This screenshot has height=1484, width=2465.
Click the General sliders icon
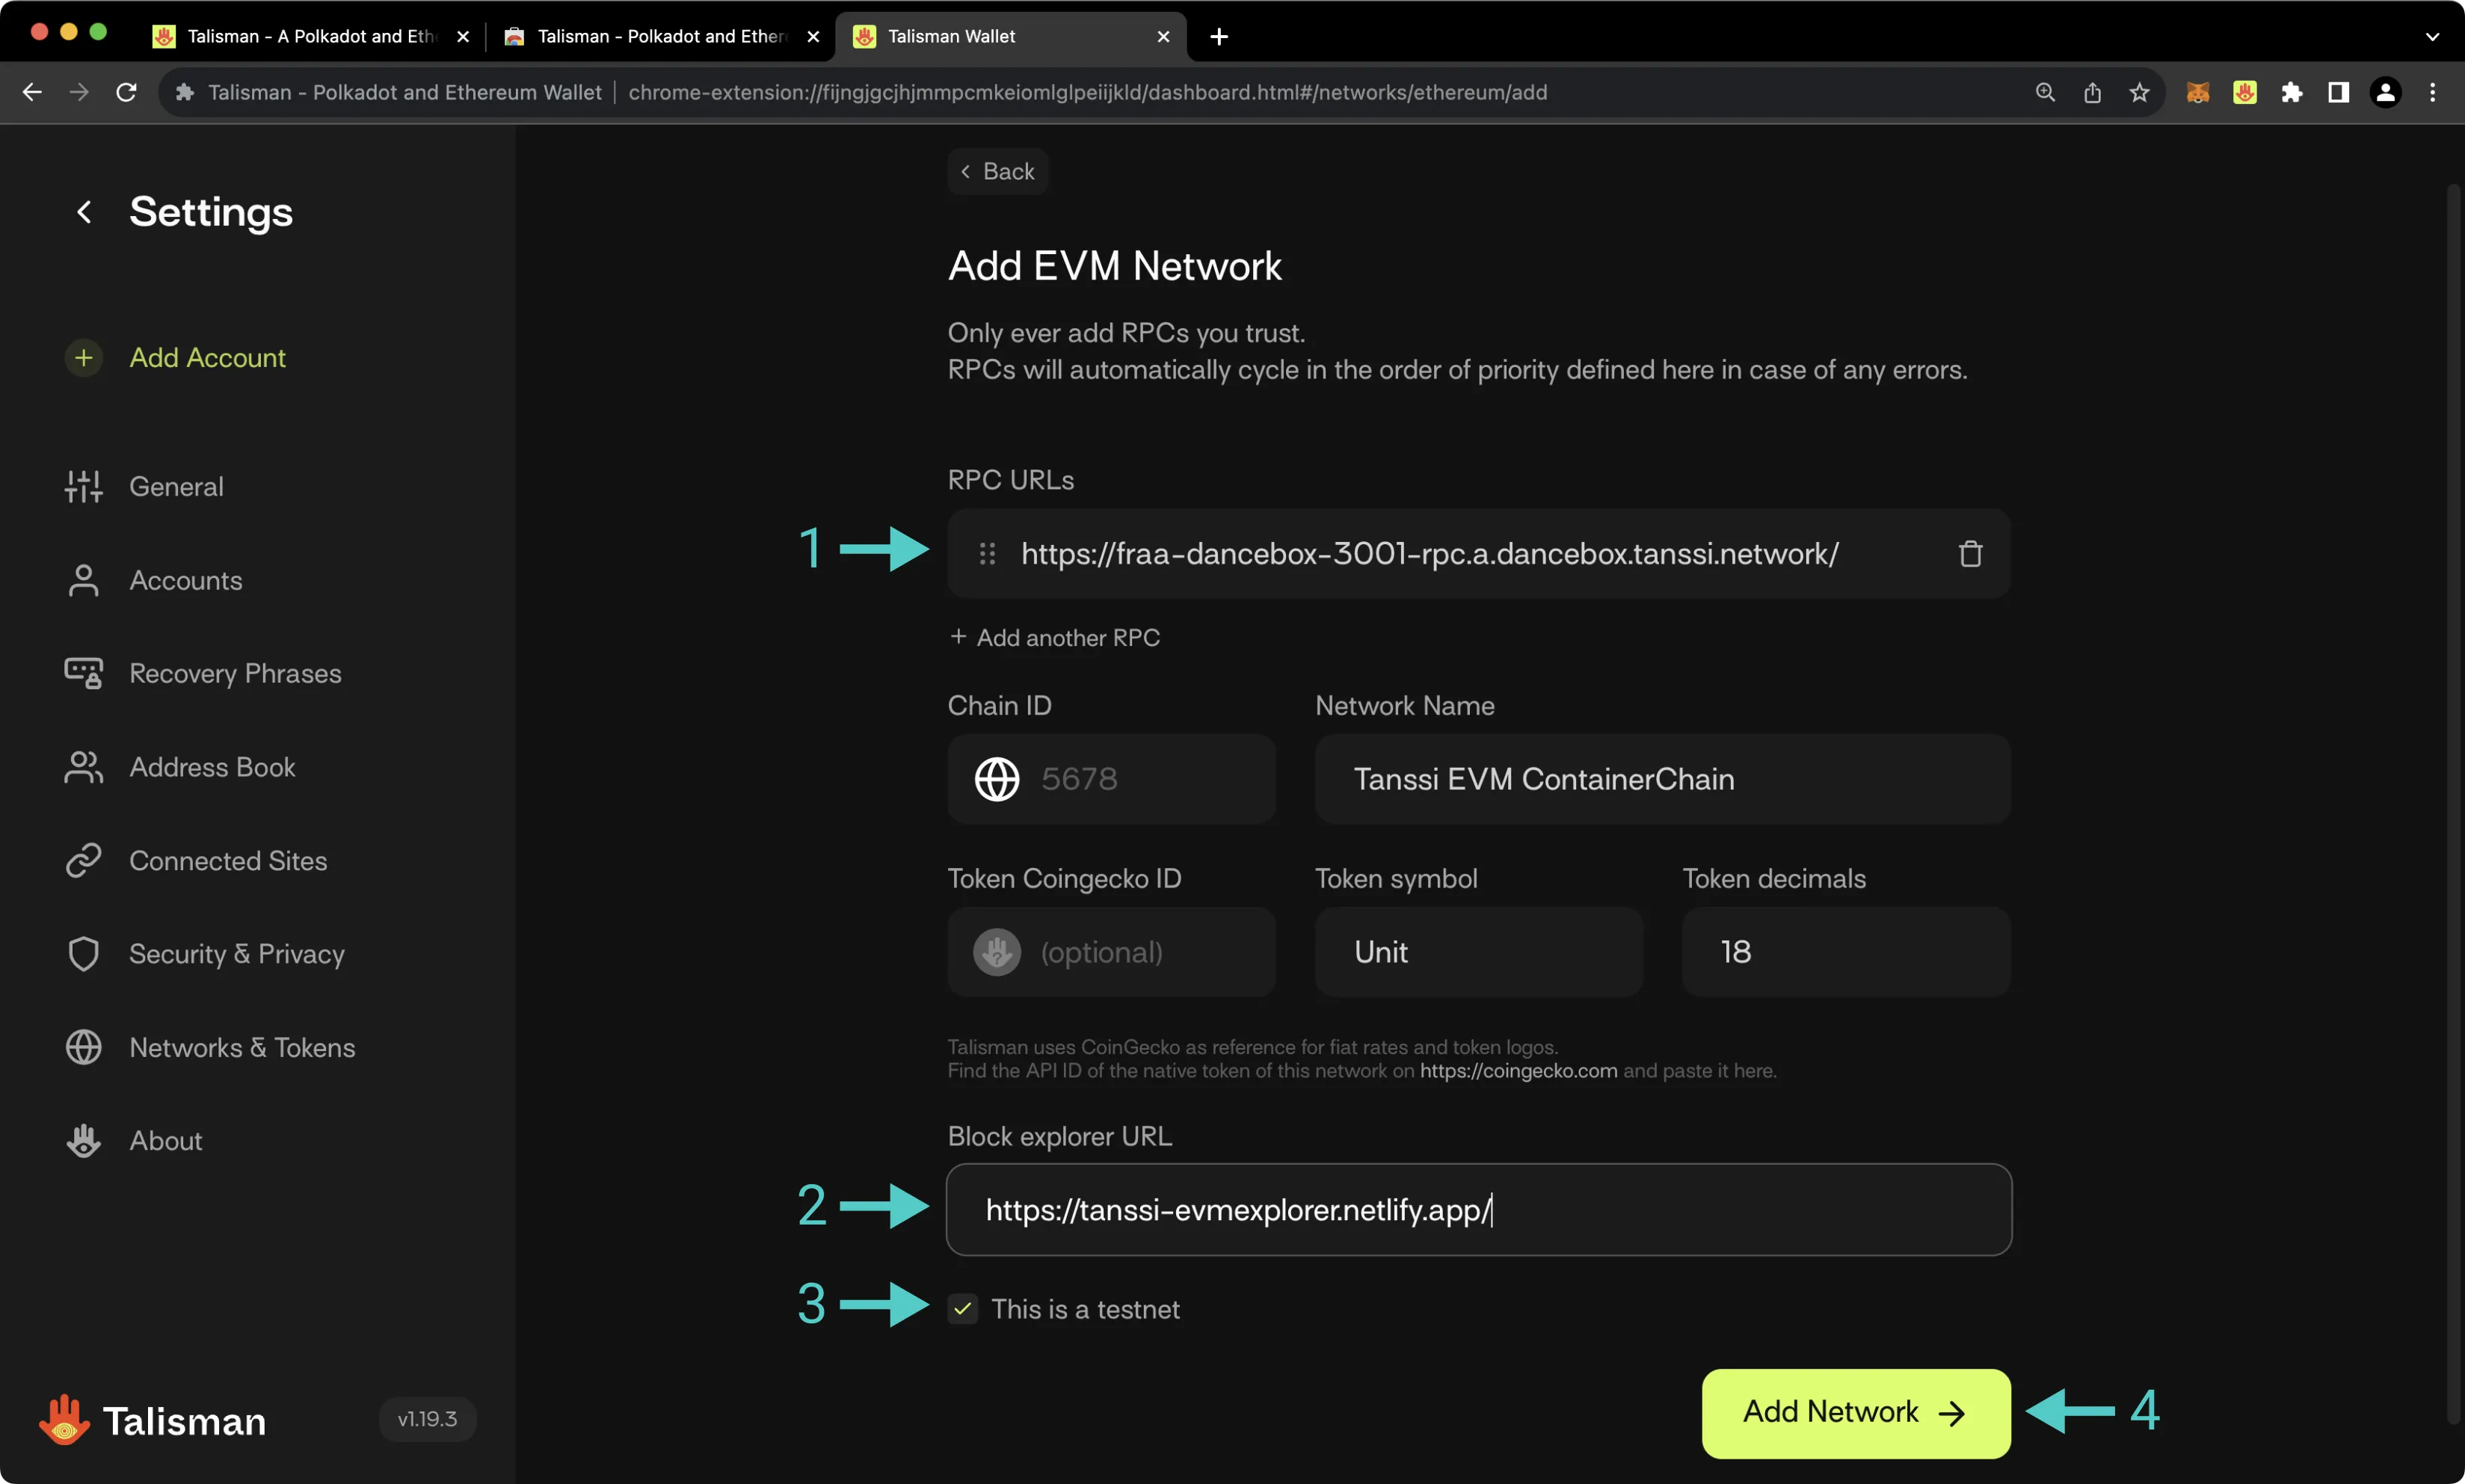(x=84, y=487)
